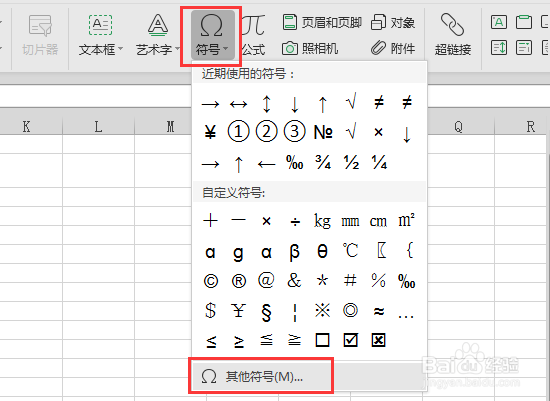Insert the β beta symbol
550x401 pixels.
[295, 252]
